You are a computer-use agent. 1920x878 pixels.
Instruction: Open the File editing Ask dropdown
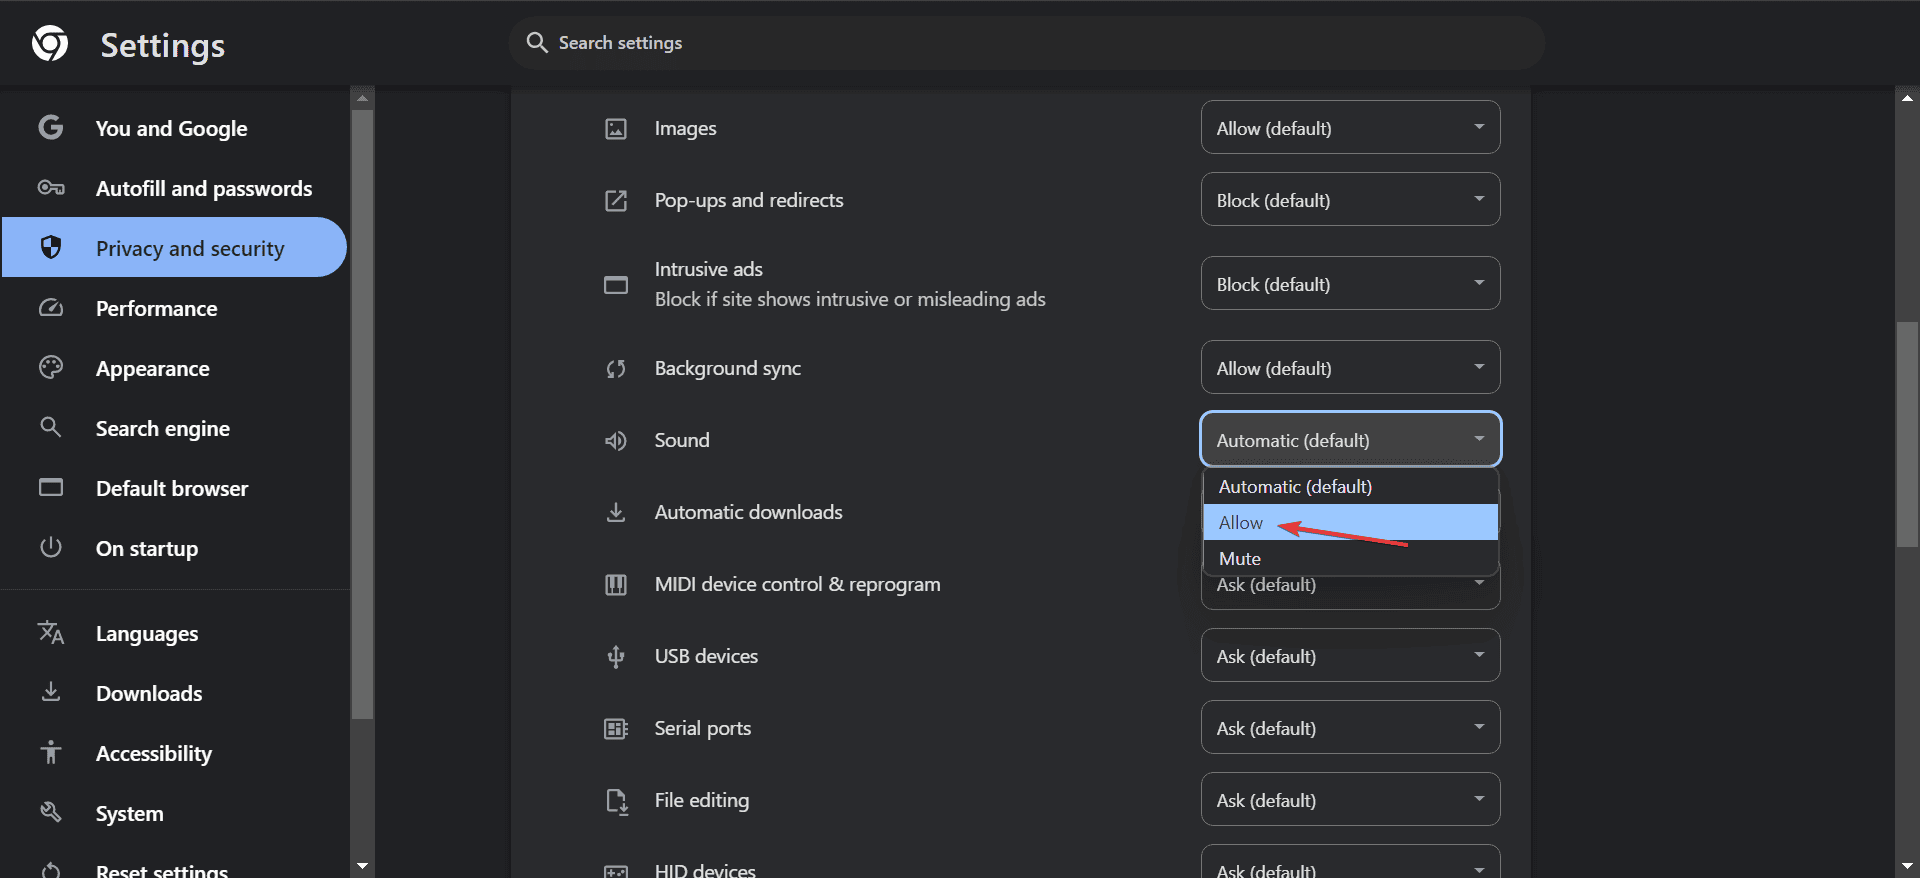click(1350, 799)
